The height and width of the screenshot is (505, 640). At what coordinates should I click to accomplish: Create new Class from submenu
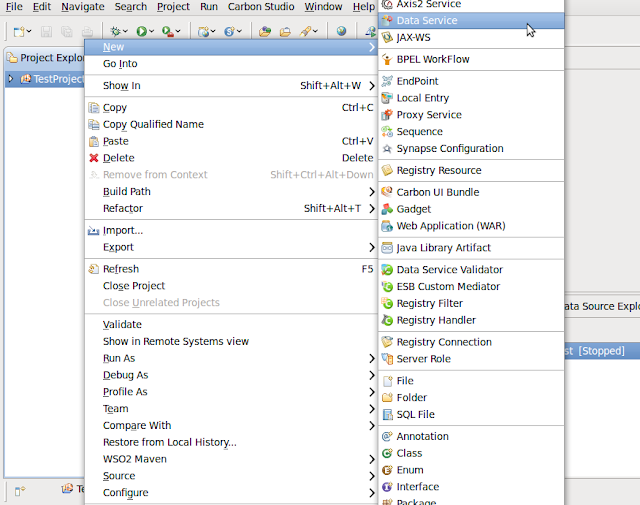pos(471,453)
